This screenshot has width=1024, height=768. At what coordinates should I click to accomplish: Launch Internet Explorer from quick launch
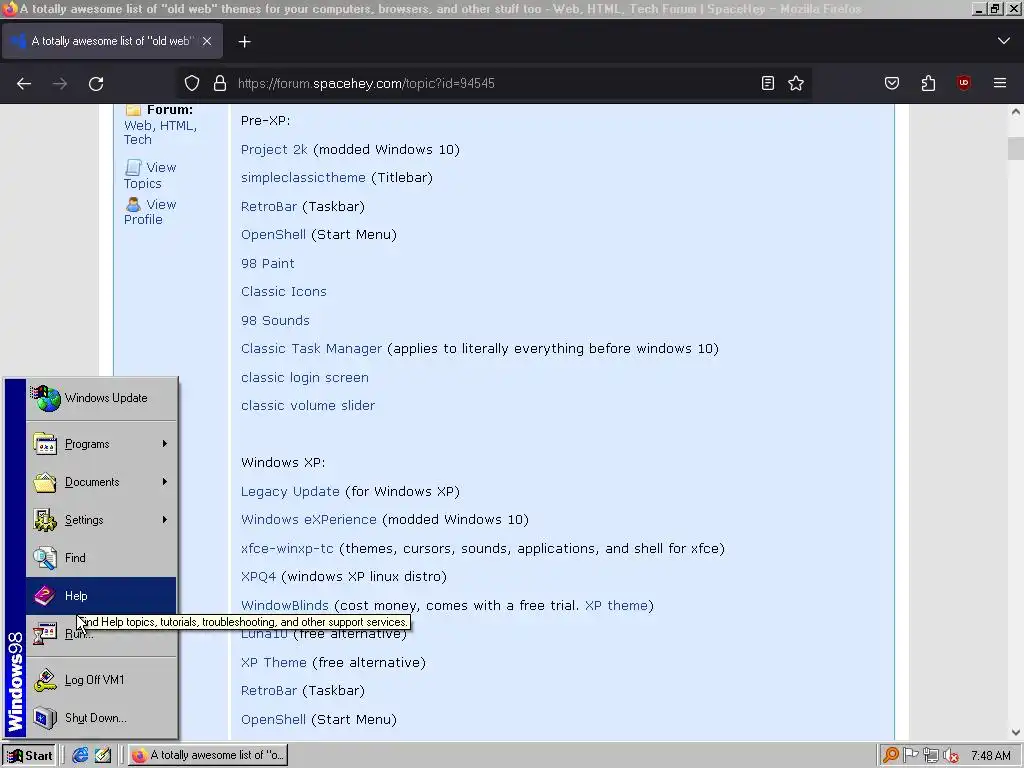80,756
